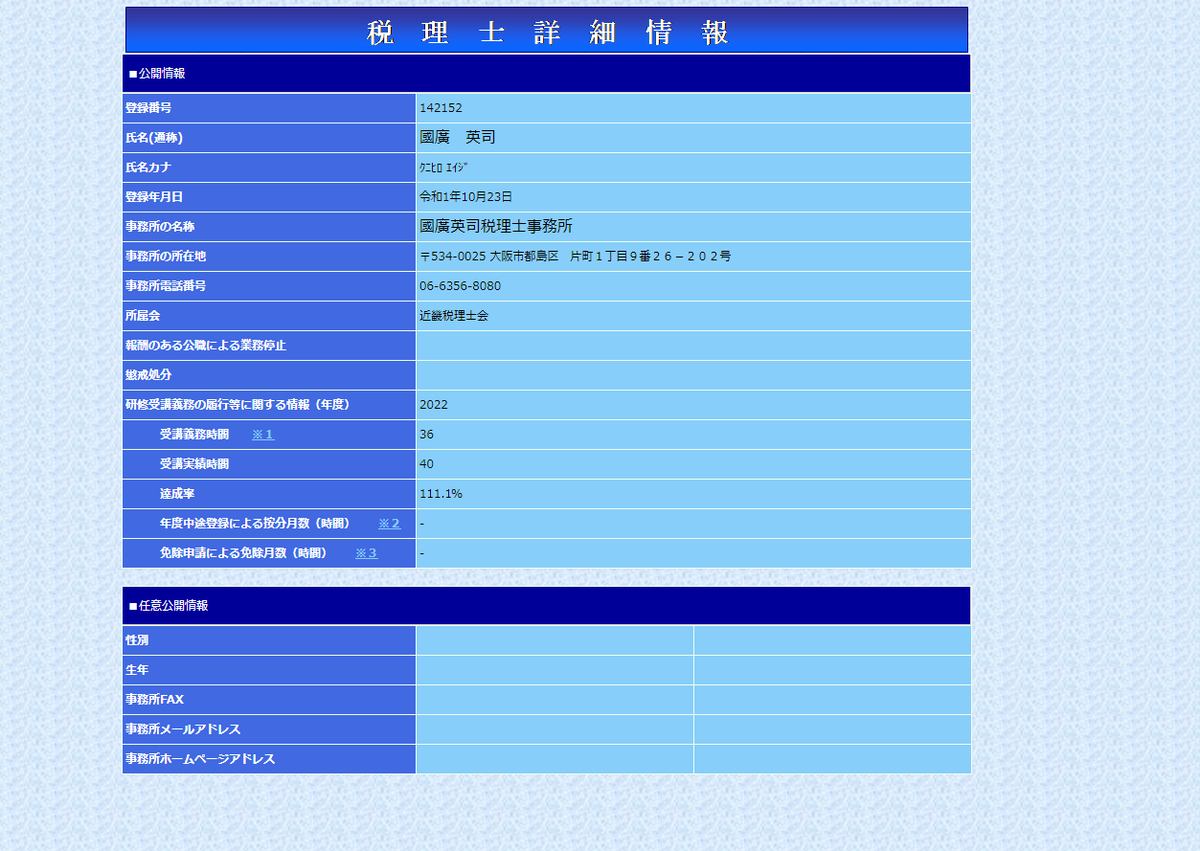
Task: Click the 事務所メールアドレス label
Action: 183,729
